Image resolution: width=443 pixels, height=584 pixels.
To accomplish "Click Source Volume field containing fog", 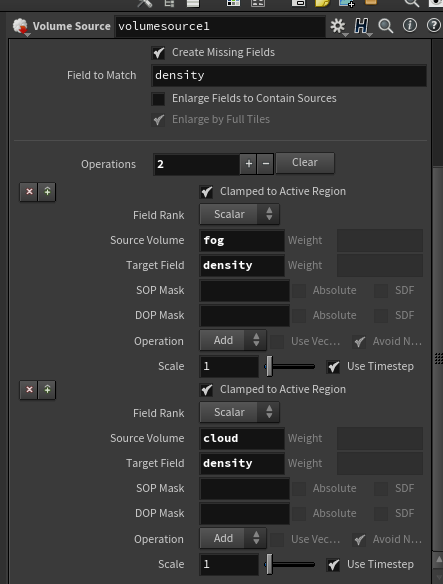I will point(242,241).
